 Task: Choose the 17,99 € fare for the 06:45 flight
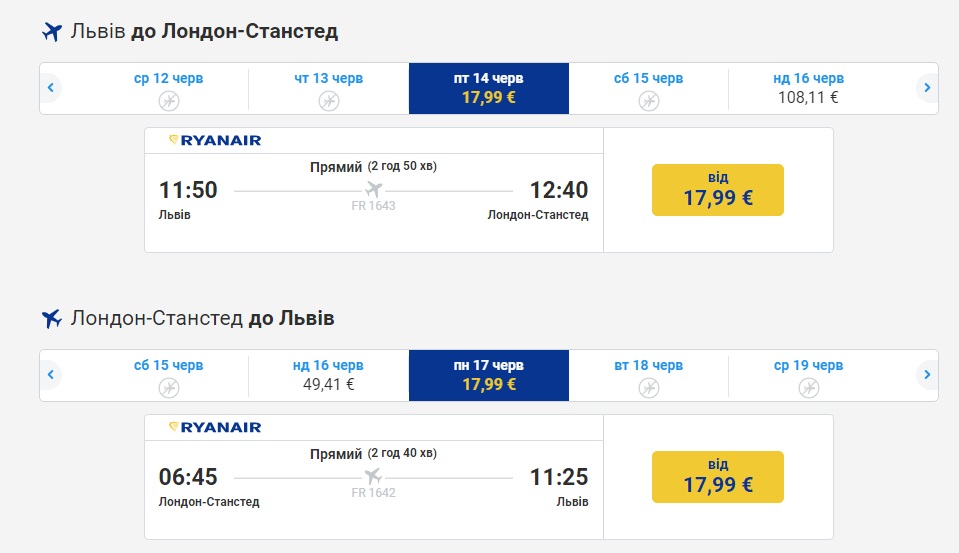click(717, 477)
